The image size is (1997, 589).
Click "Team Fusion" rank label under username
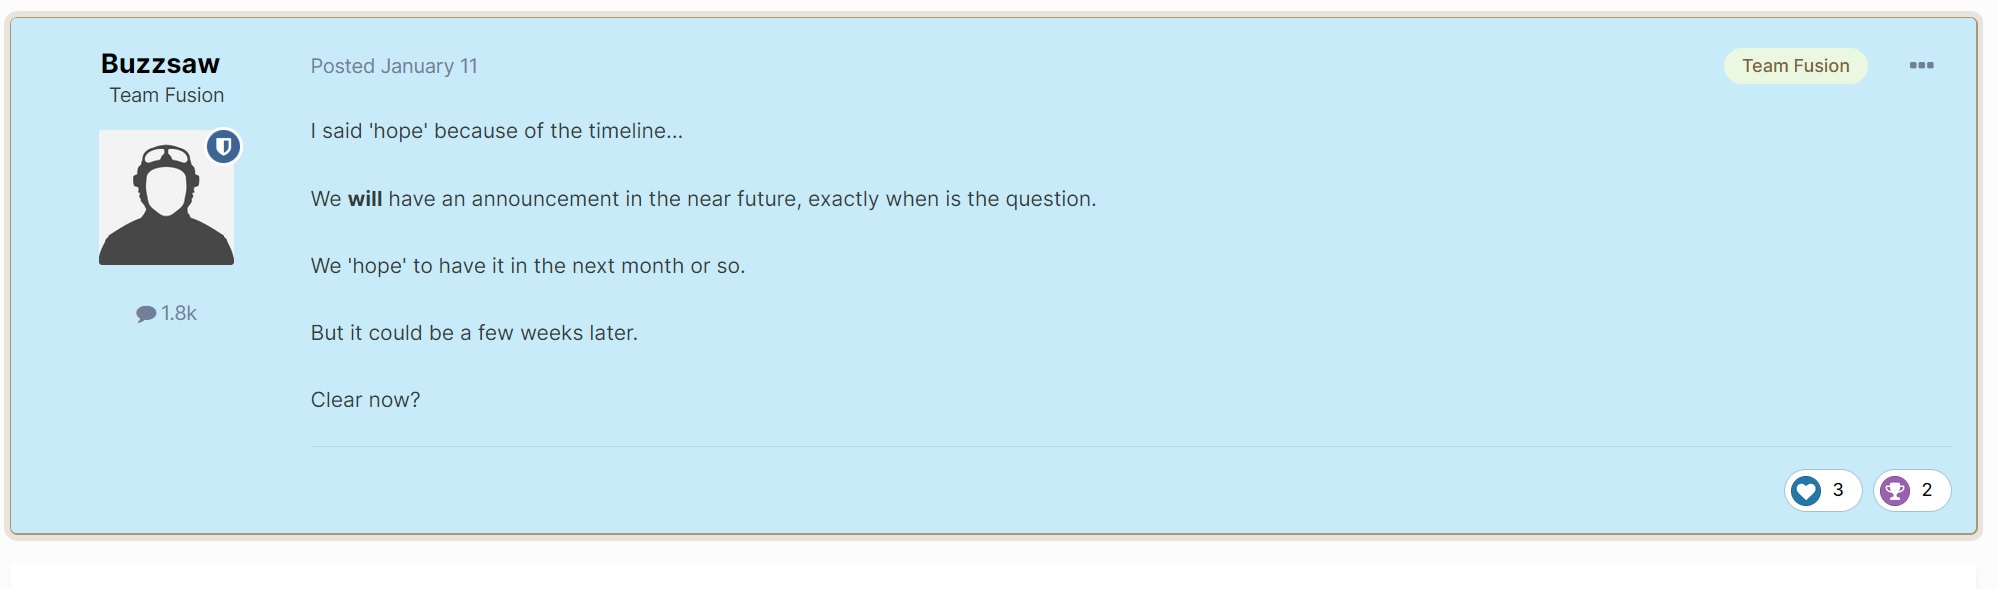(x=167, y=95)
